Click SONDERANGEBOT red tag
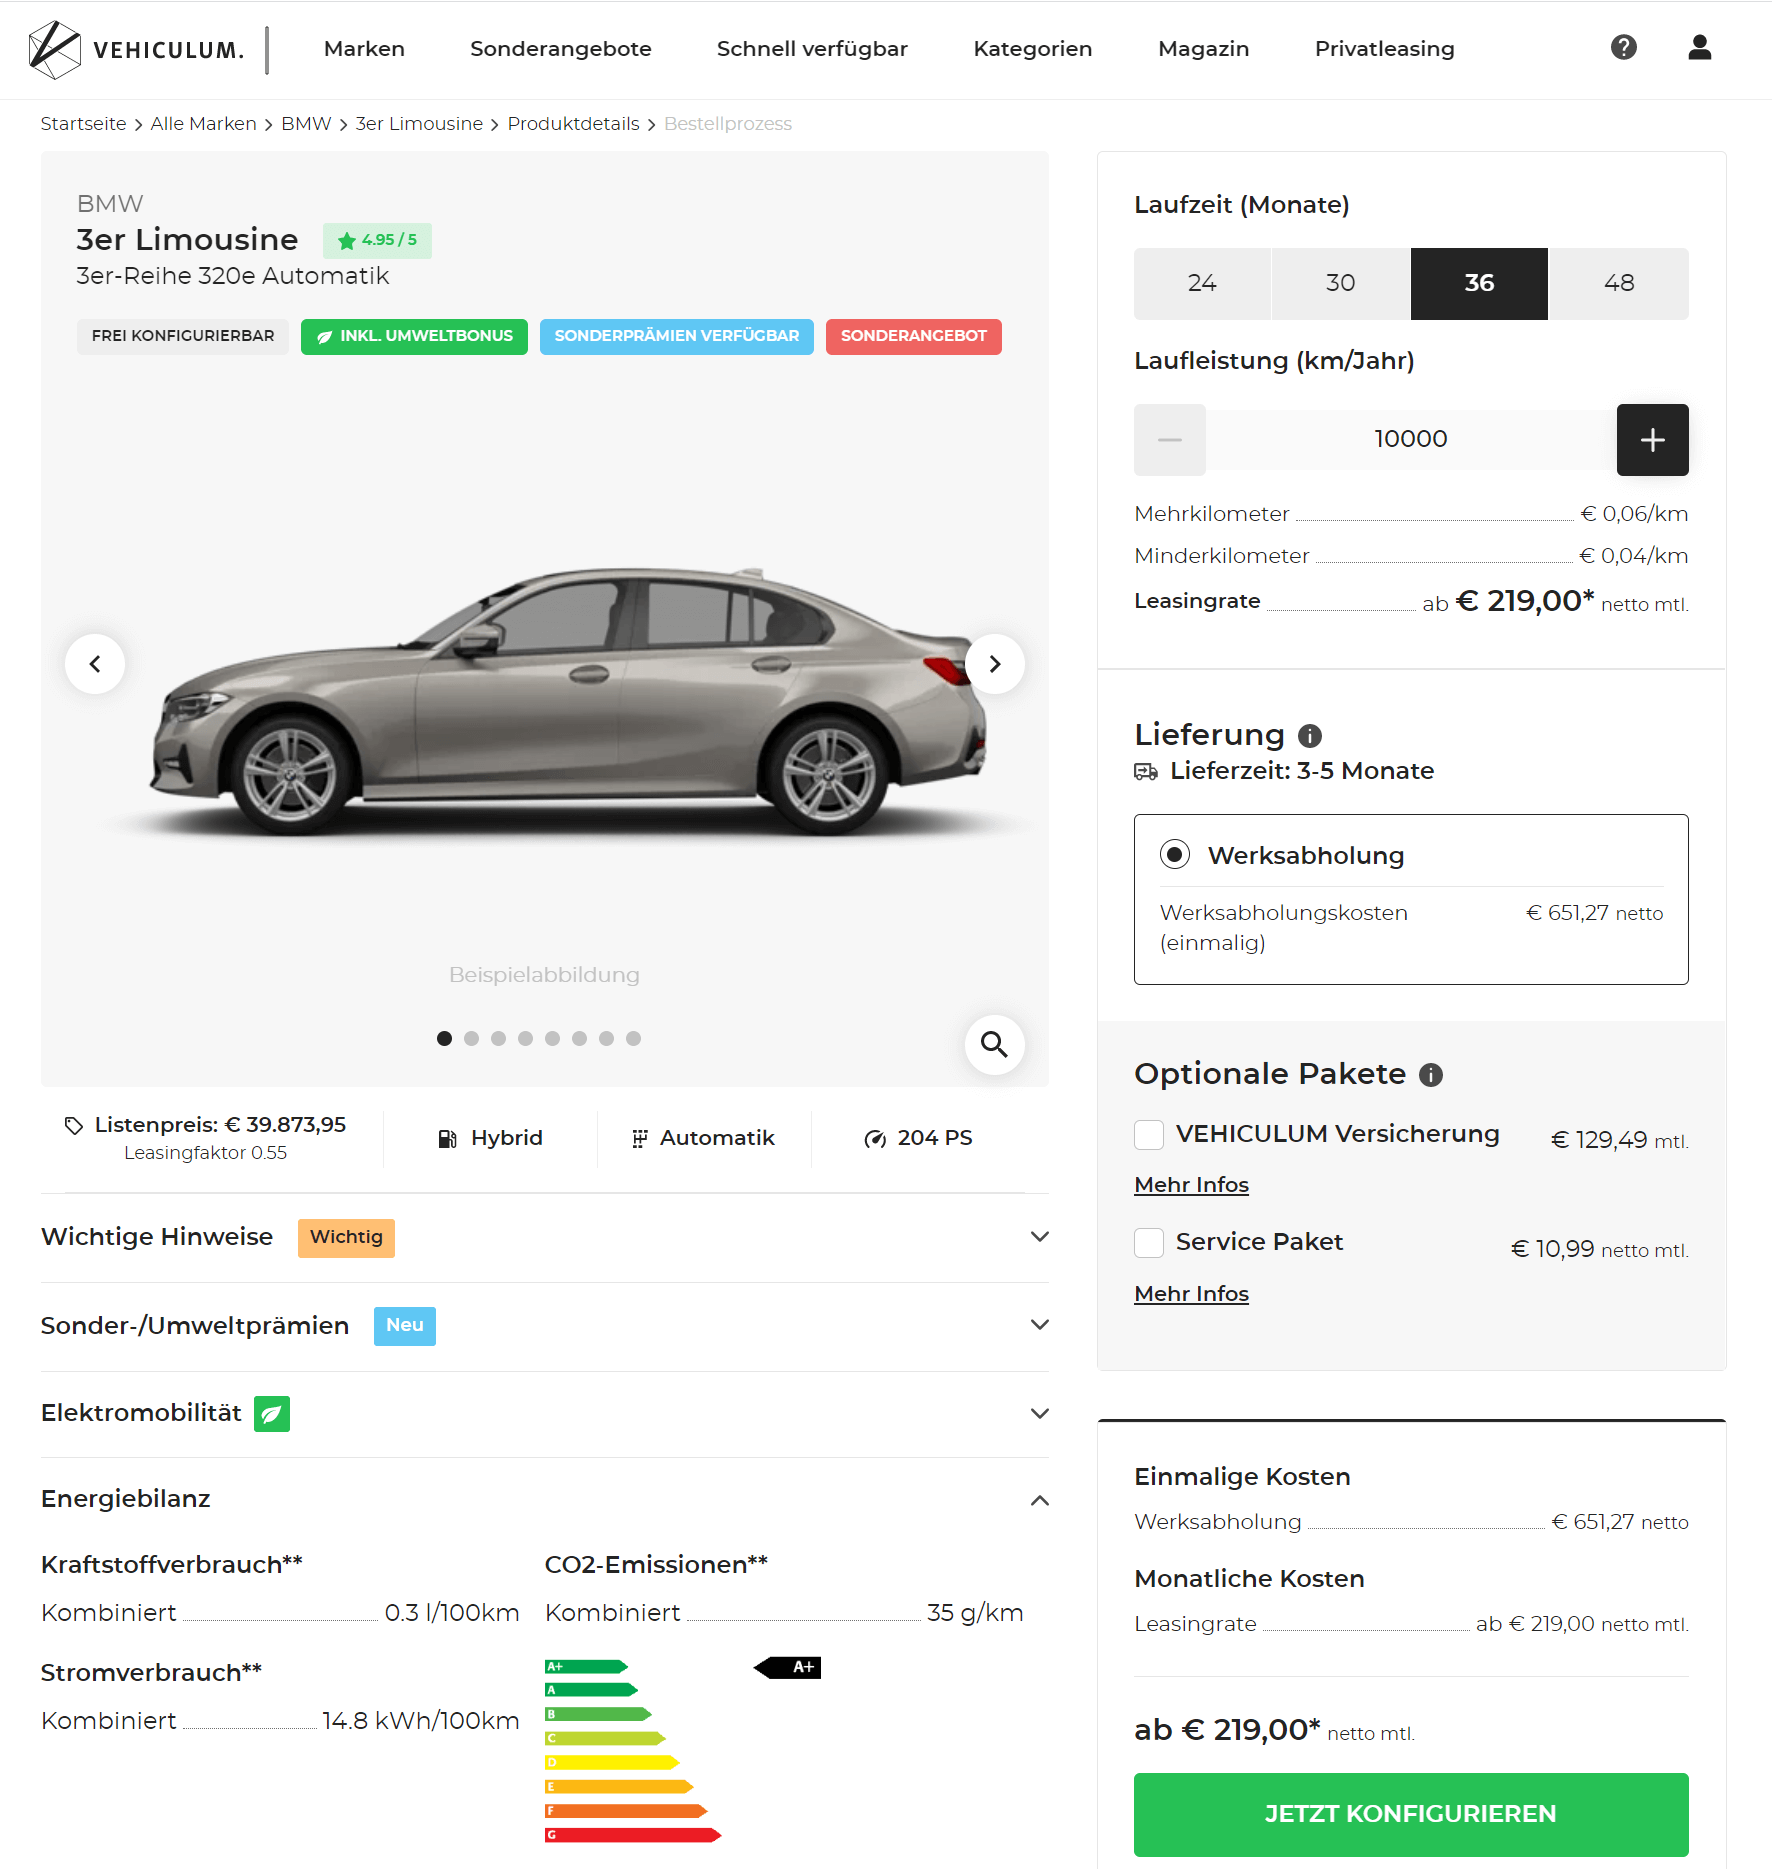The height and width of the screenshot is (1869, 1772). 914,337
